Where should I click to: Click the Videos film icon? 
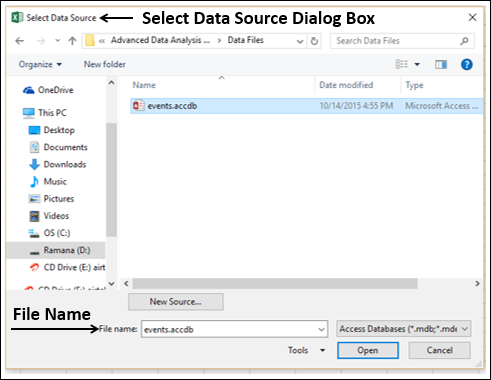[x=34, y=216]
